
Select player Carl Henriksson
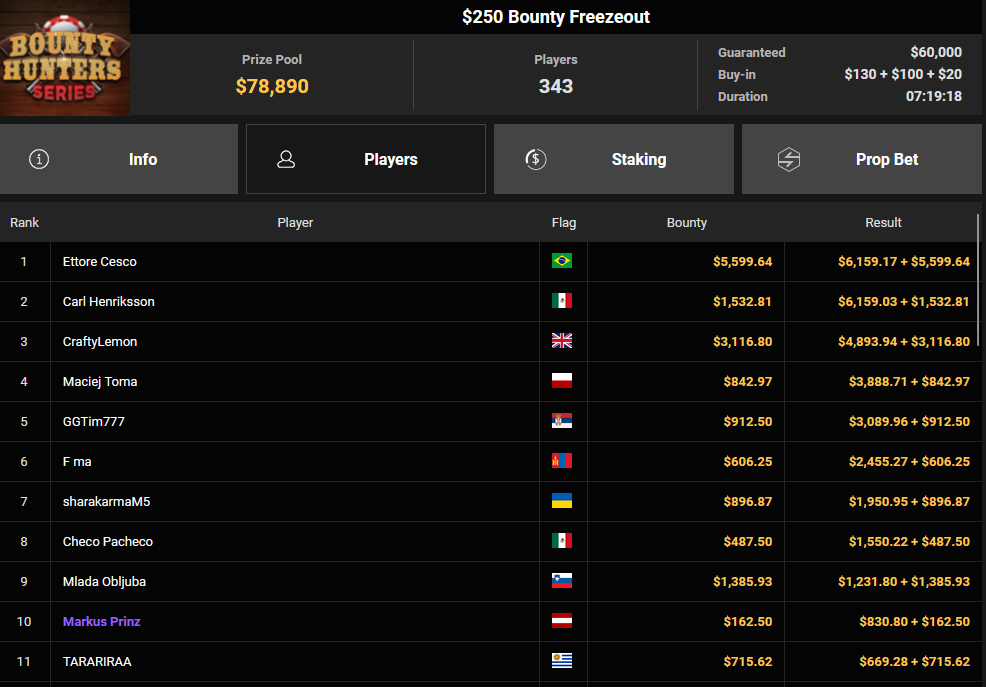point(108,301)
